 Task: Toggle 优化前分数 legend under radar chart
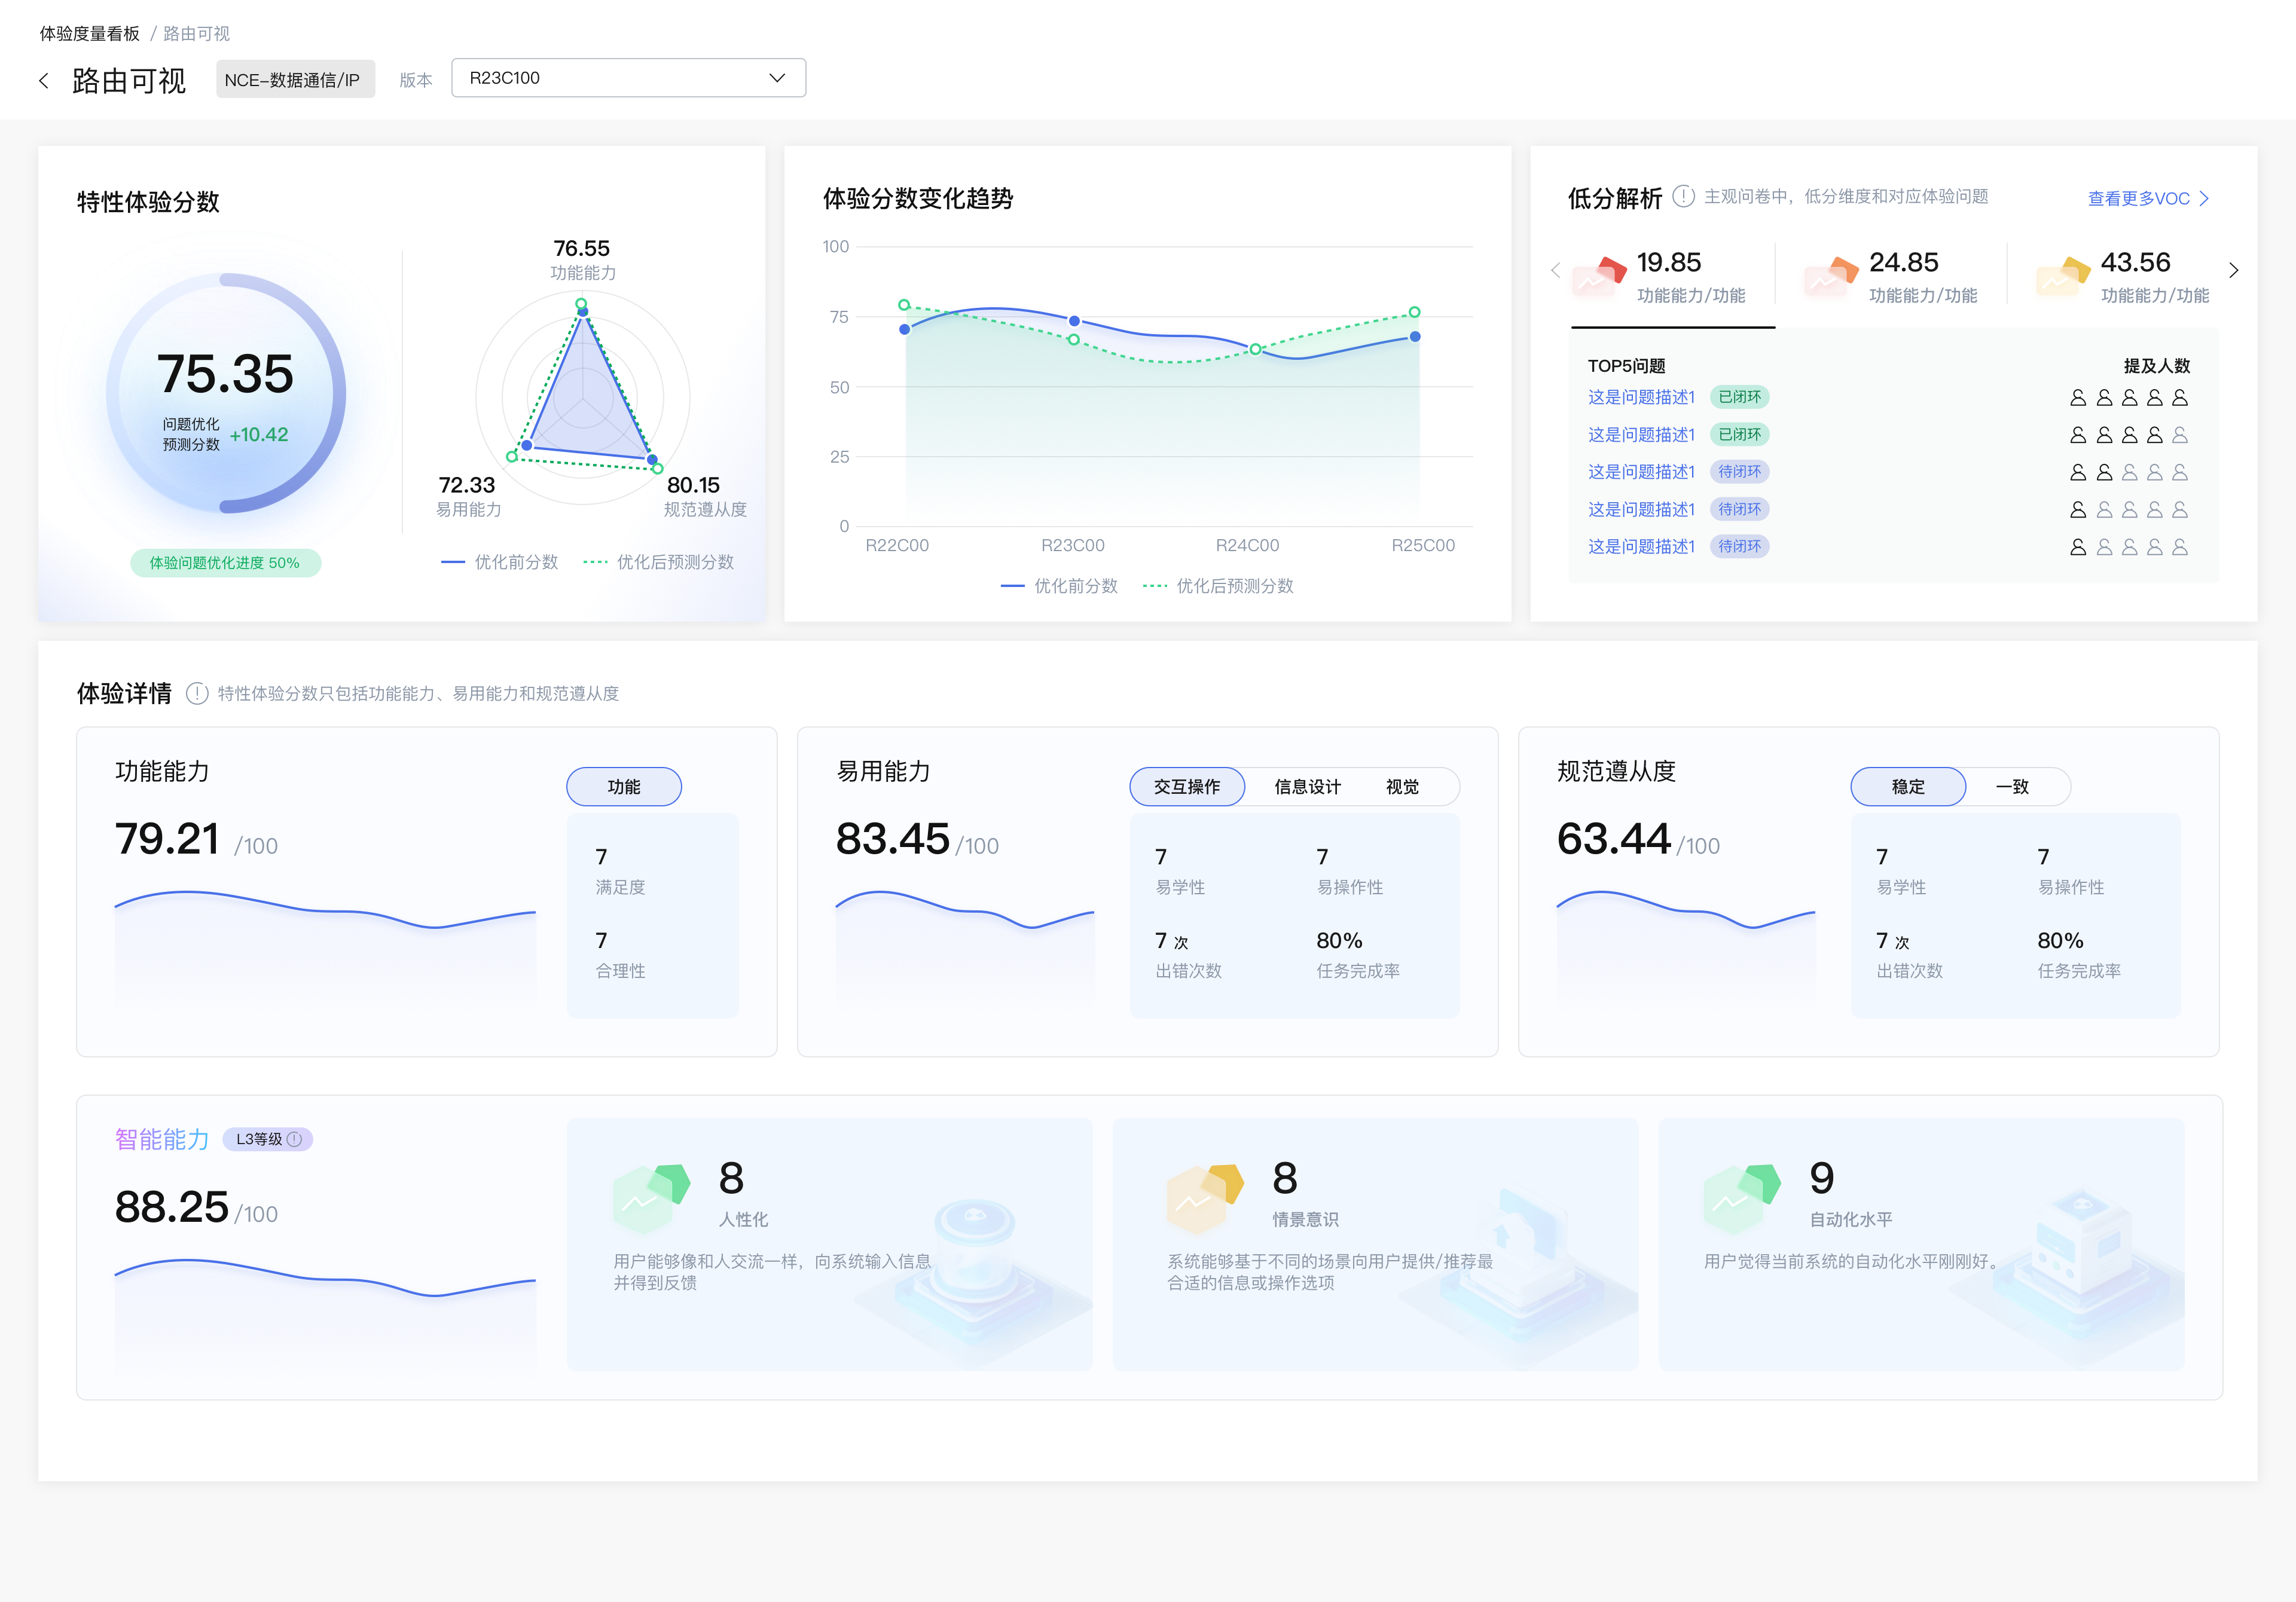(x=500, y=562)
